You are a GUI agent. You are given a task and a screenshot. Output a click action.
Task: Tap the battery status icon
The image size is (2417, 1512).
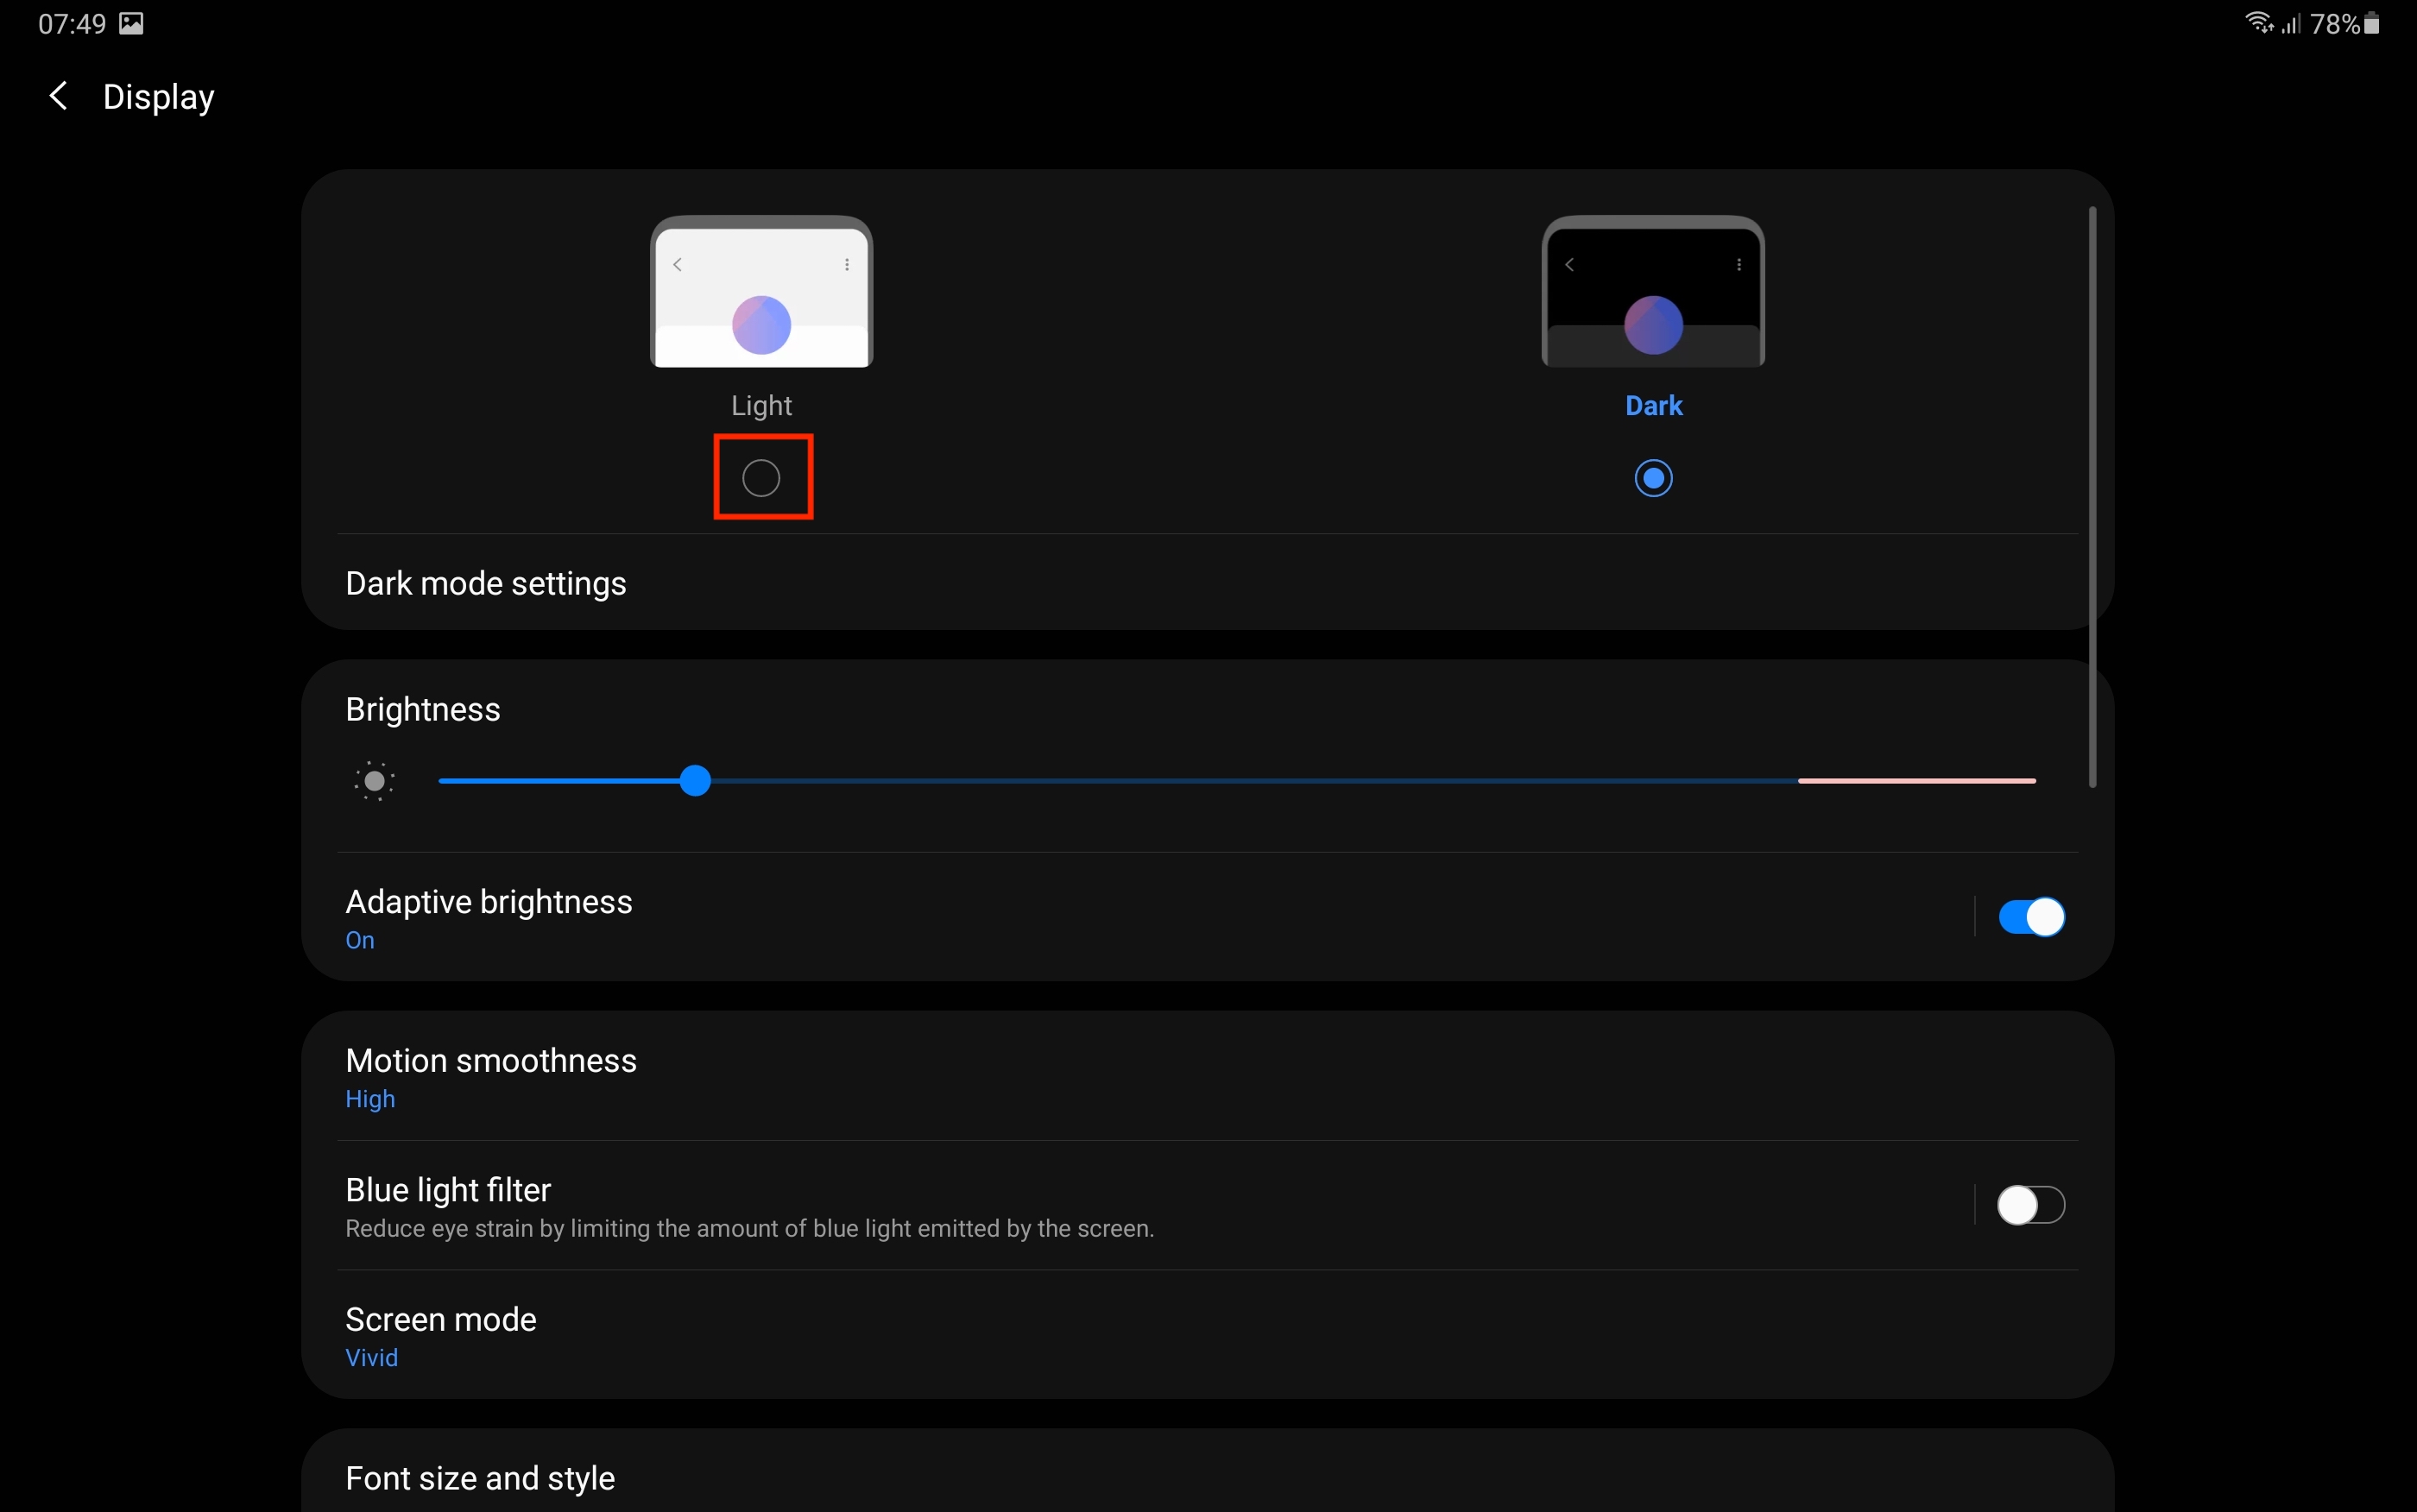pyautogui.click(x=2373, y=23)
